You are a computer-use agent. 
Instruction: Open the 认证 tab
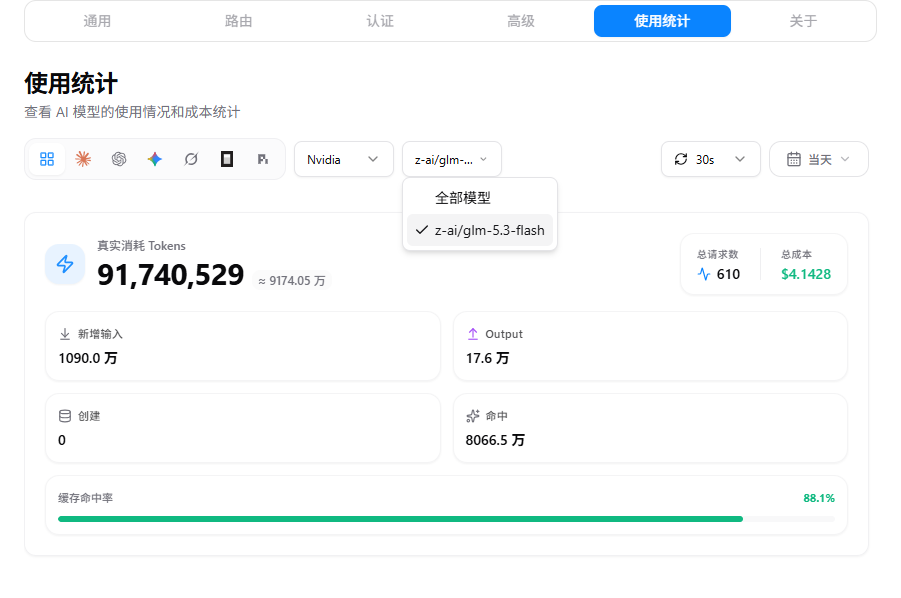[x=380, y=21]
